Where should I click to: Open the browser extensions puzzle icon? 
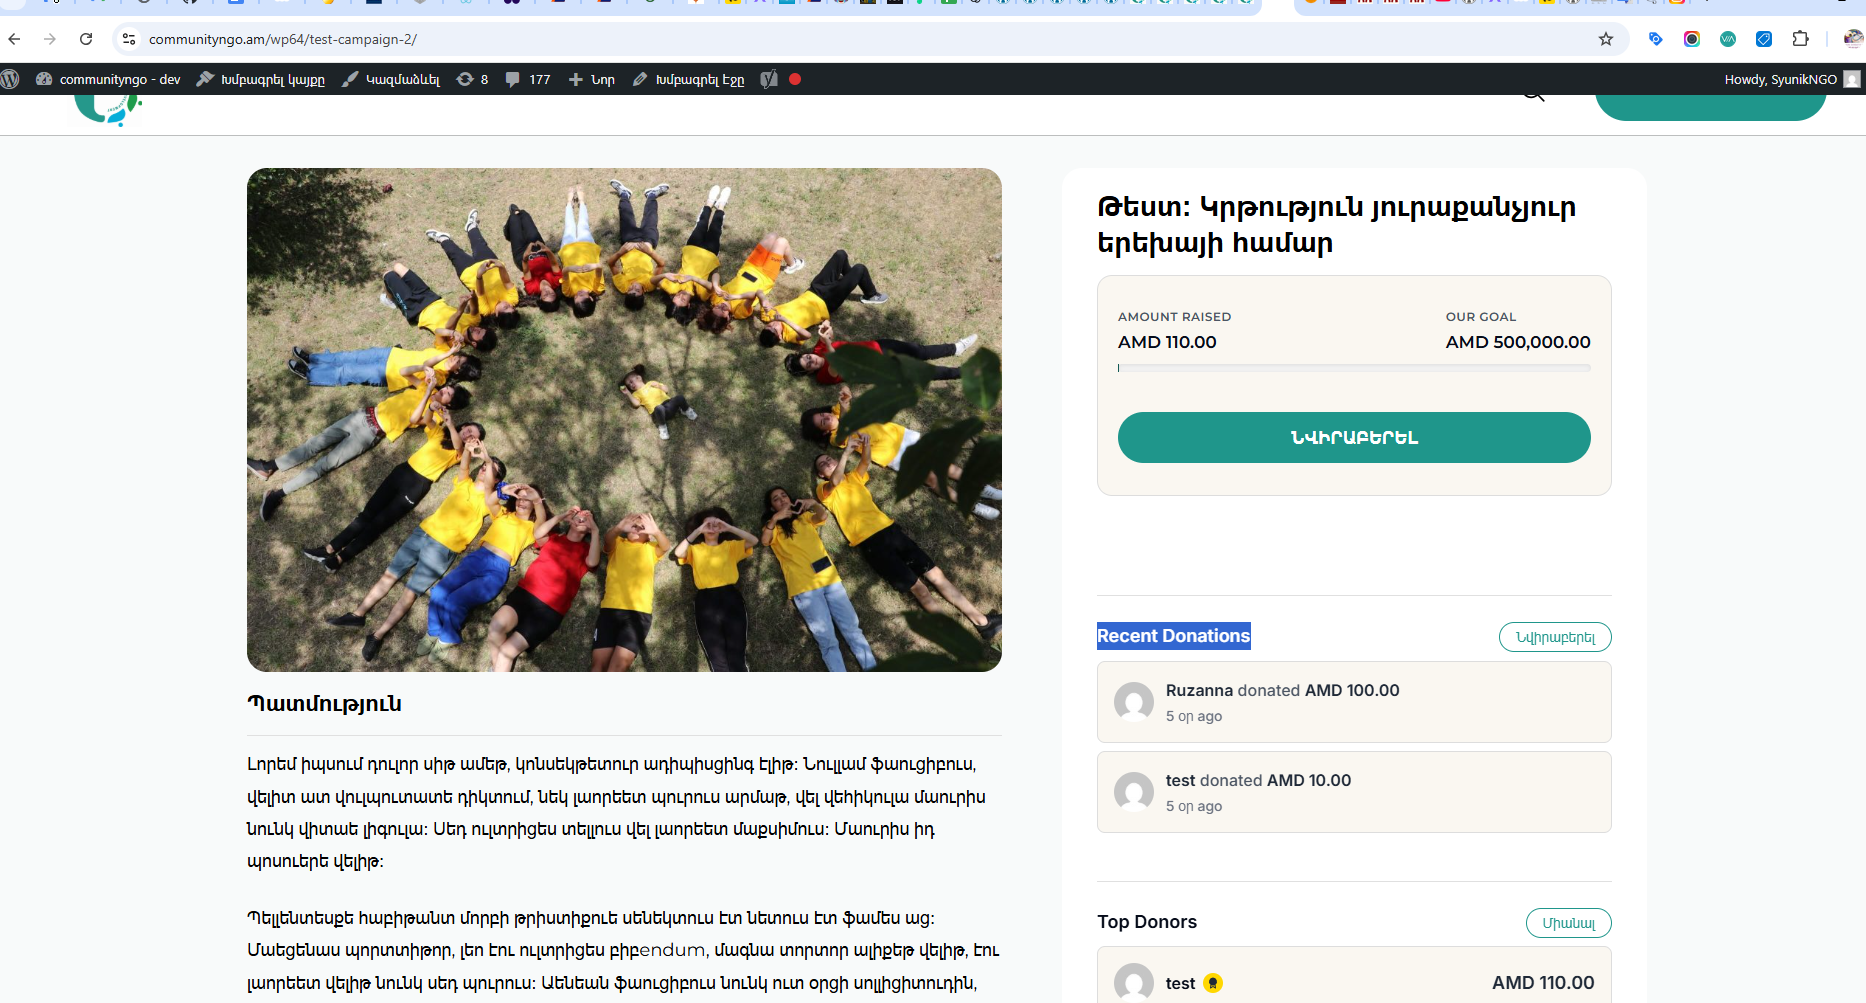(x=1800, y=39)
